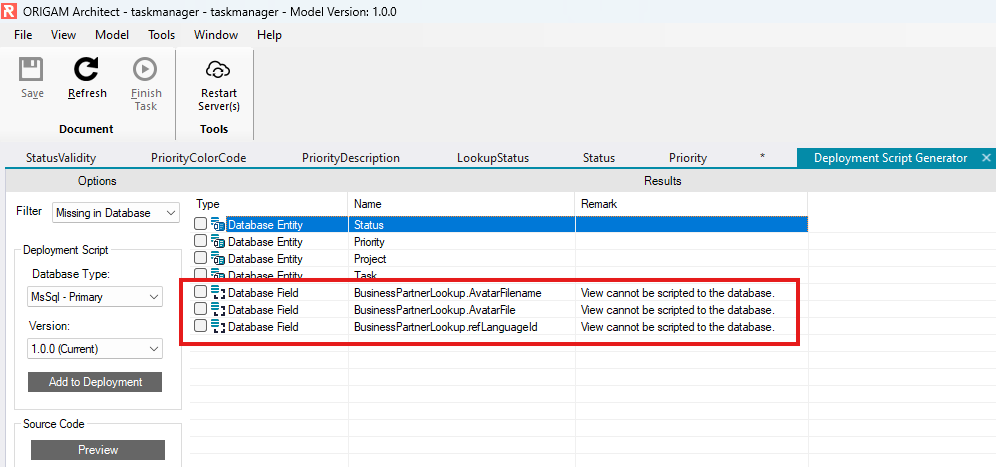Screen dimensions: 996x467
Task: Click the Database Entity icon in Status row
Action: 218,224
